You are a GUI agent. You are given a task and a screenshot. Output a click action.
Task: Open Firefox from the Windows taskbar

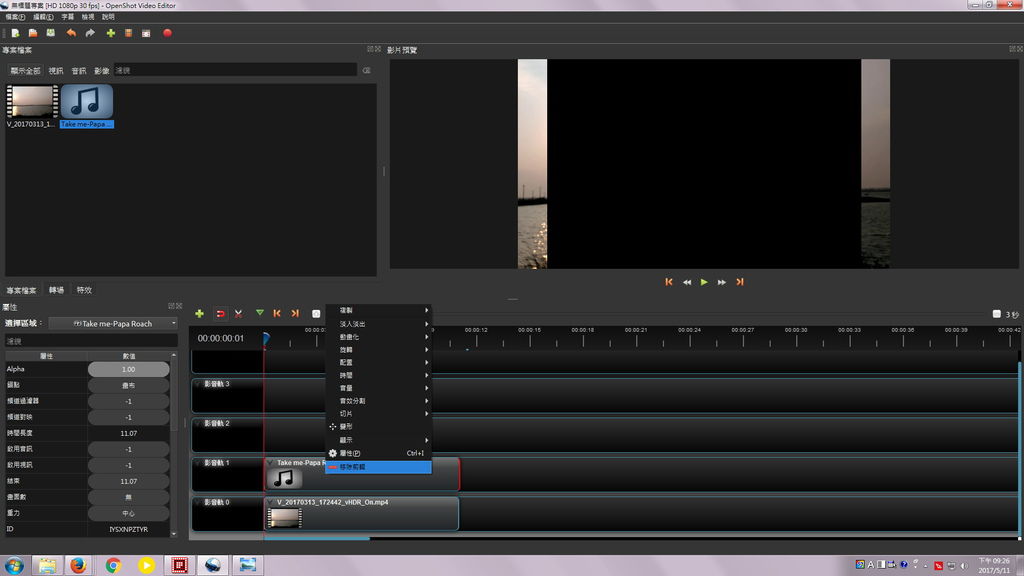(x=78, y=565)
